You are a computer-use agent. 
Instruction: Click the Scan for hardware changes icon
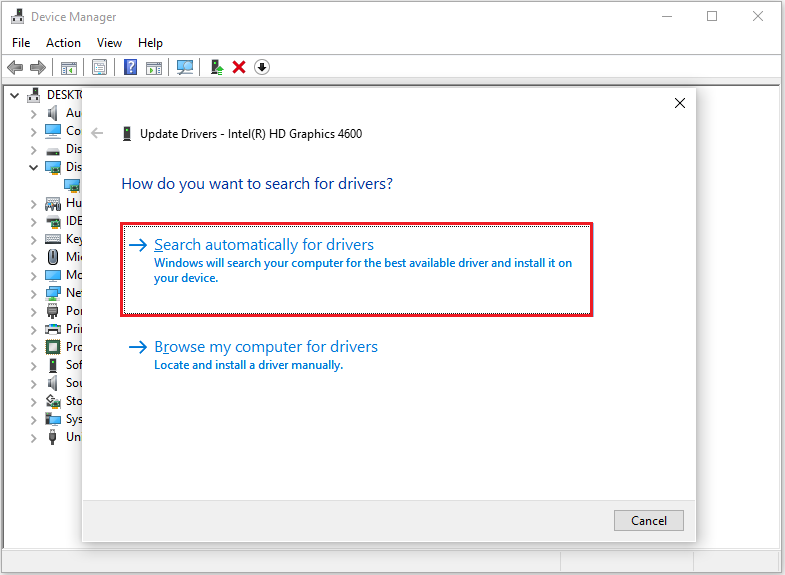click(185, 67)
